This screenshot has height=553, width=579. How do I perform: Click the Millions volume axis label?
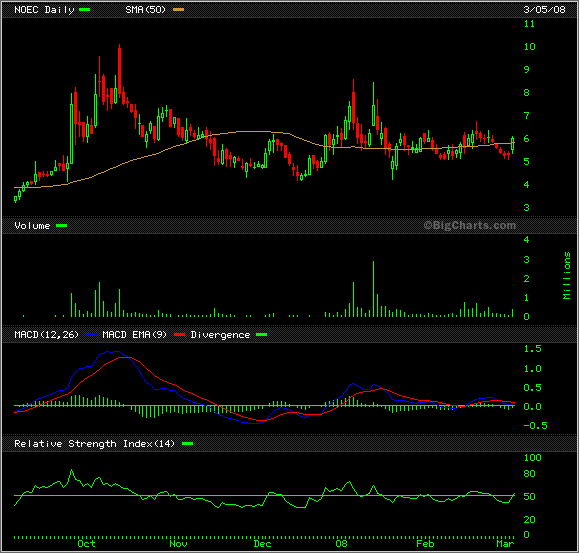(x=567, y=275)
